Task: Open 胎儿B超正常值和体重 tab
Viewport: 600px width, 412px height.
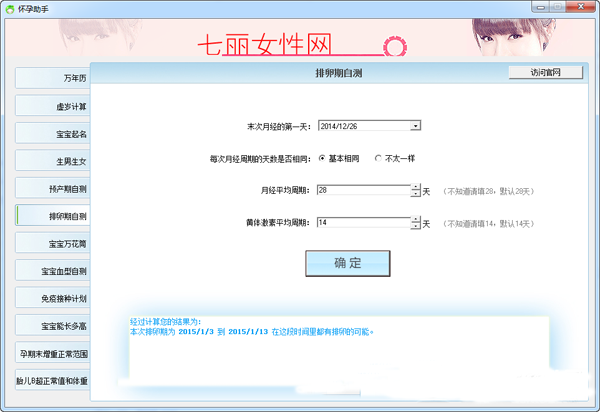Action: 53,381
